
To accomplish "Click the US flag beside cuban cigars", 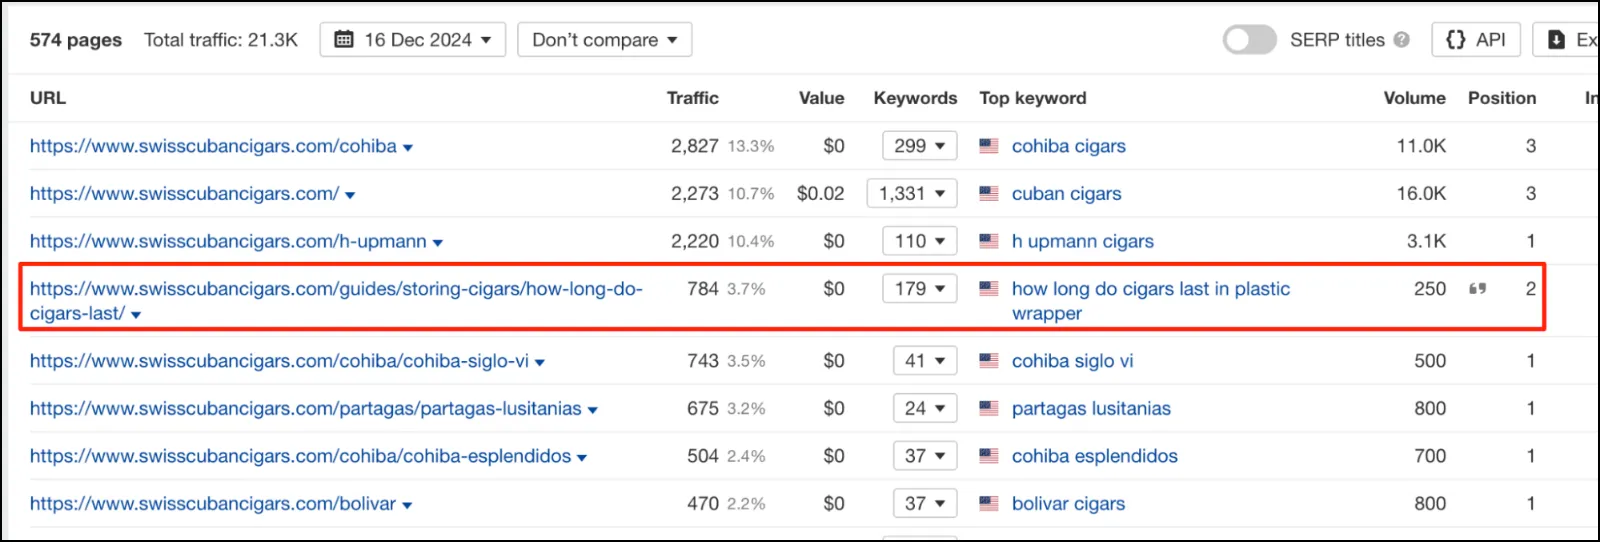I will (988, 194).
